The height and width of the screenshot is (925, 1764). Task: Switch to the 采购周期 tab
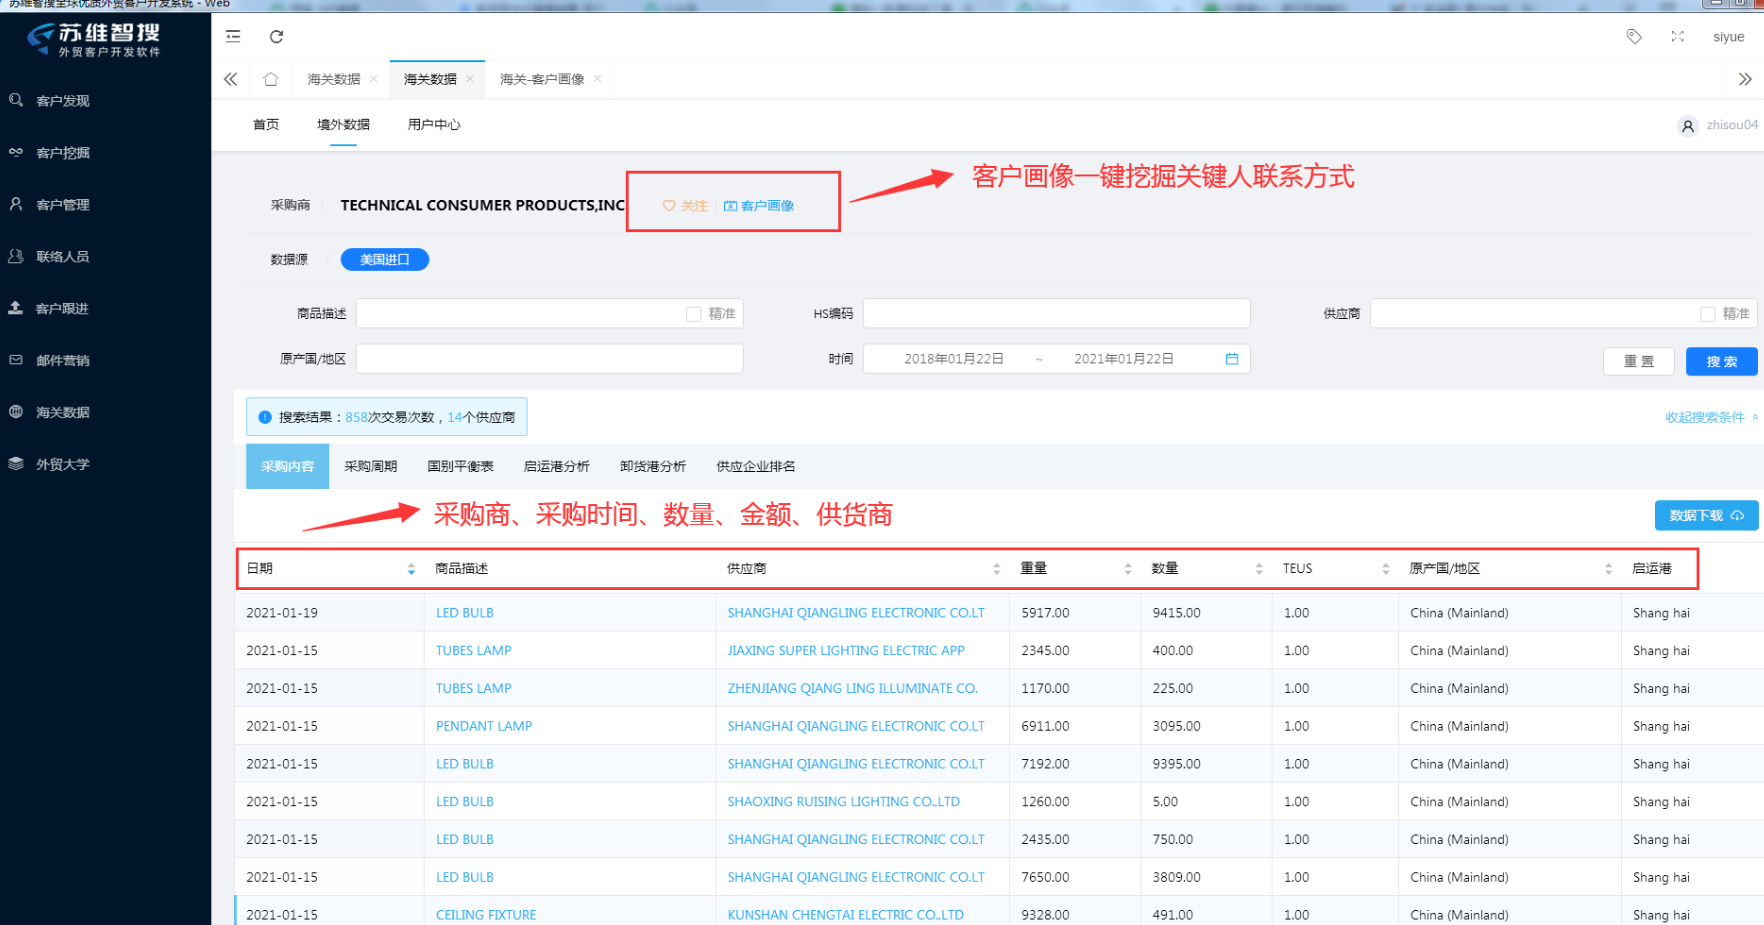tap(370, 467)
